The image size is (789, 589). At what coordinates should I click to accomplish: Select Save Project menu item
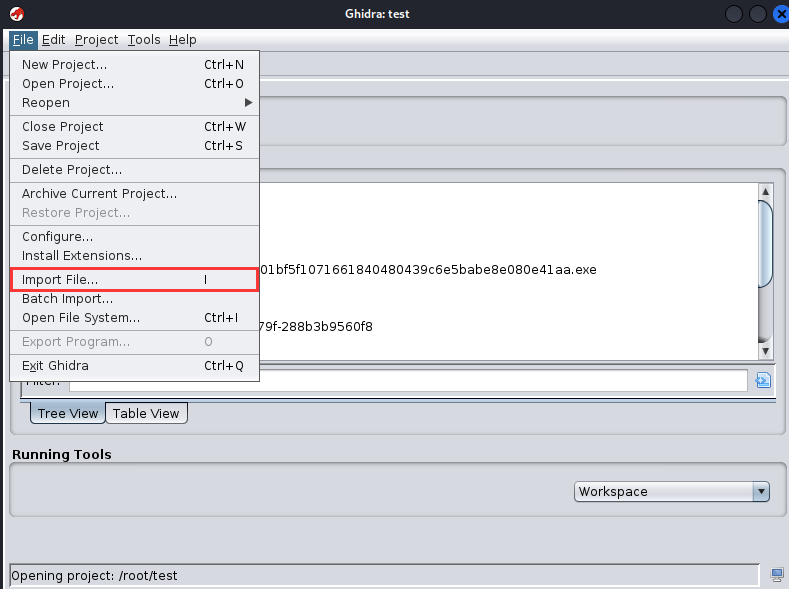(134, 146)
